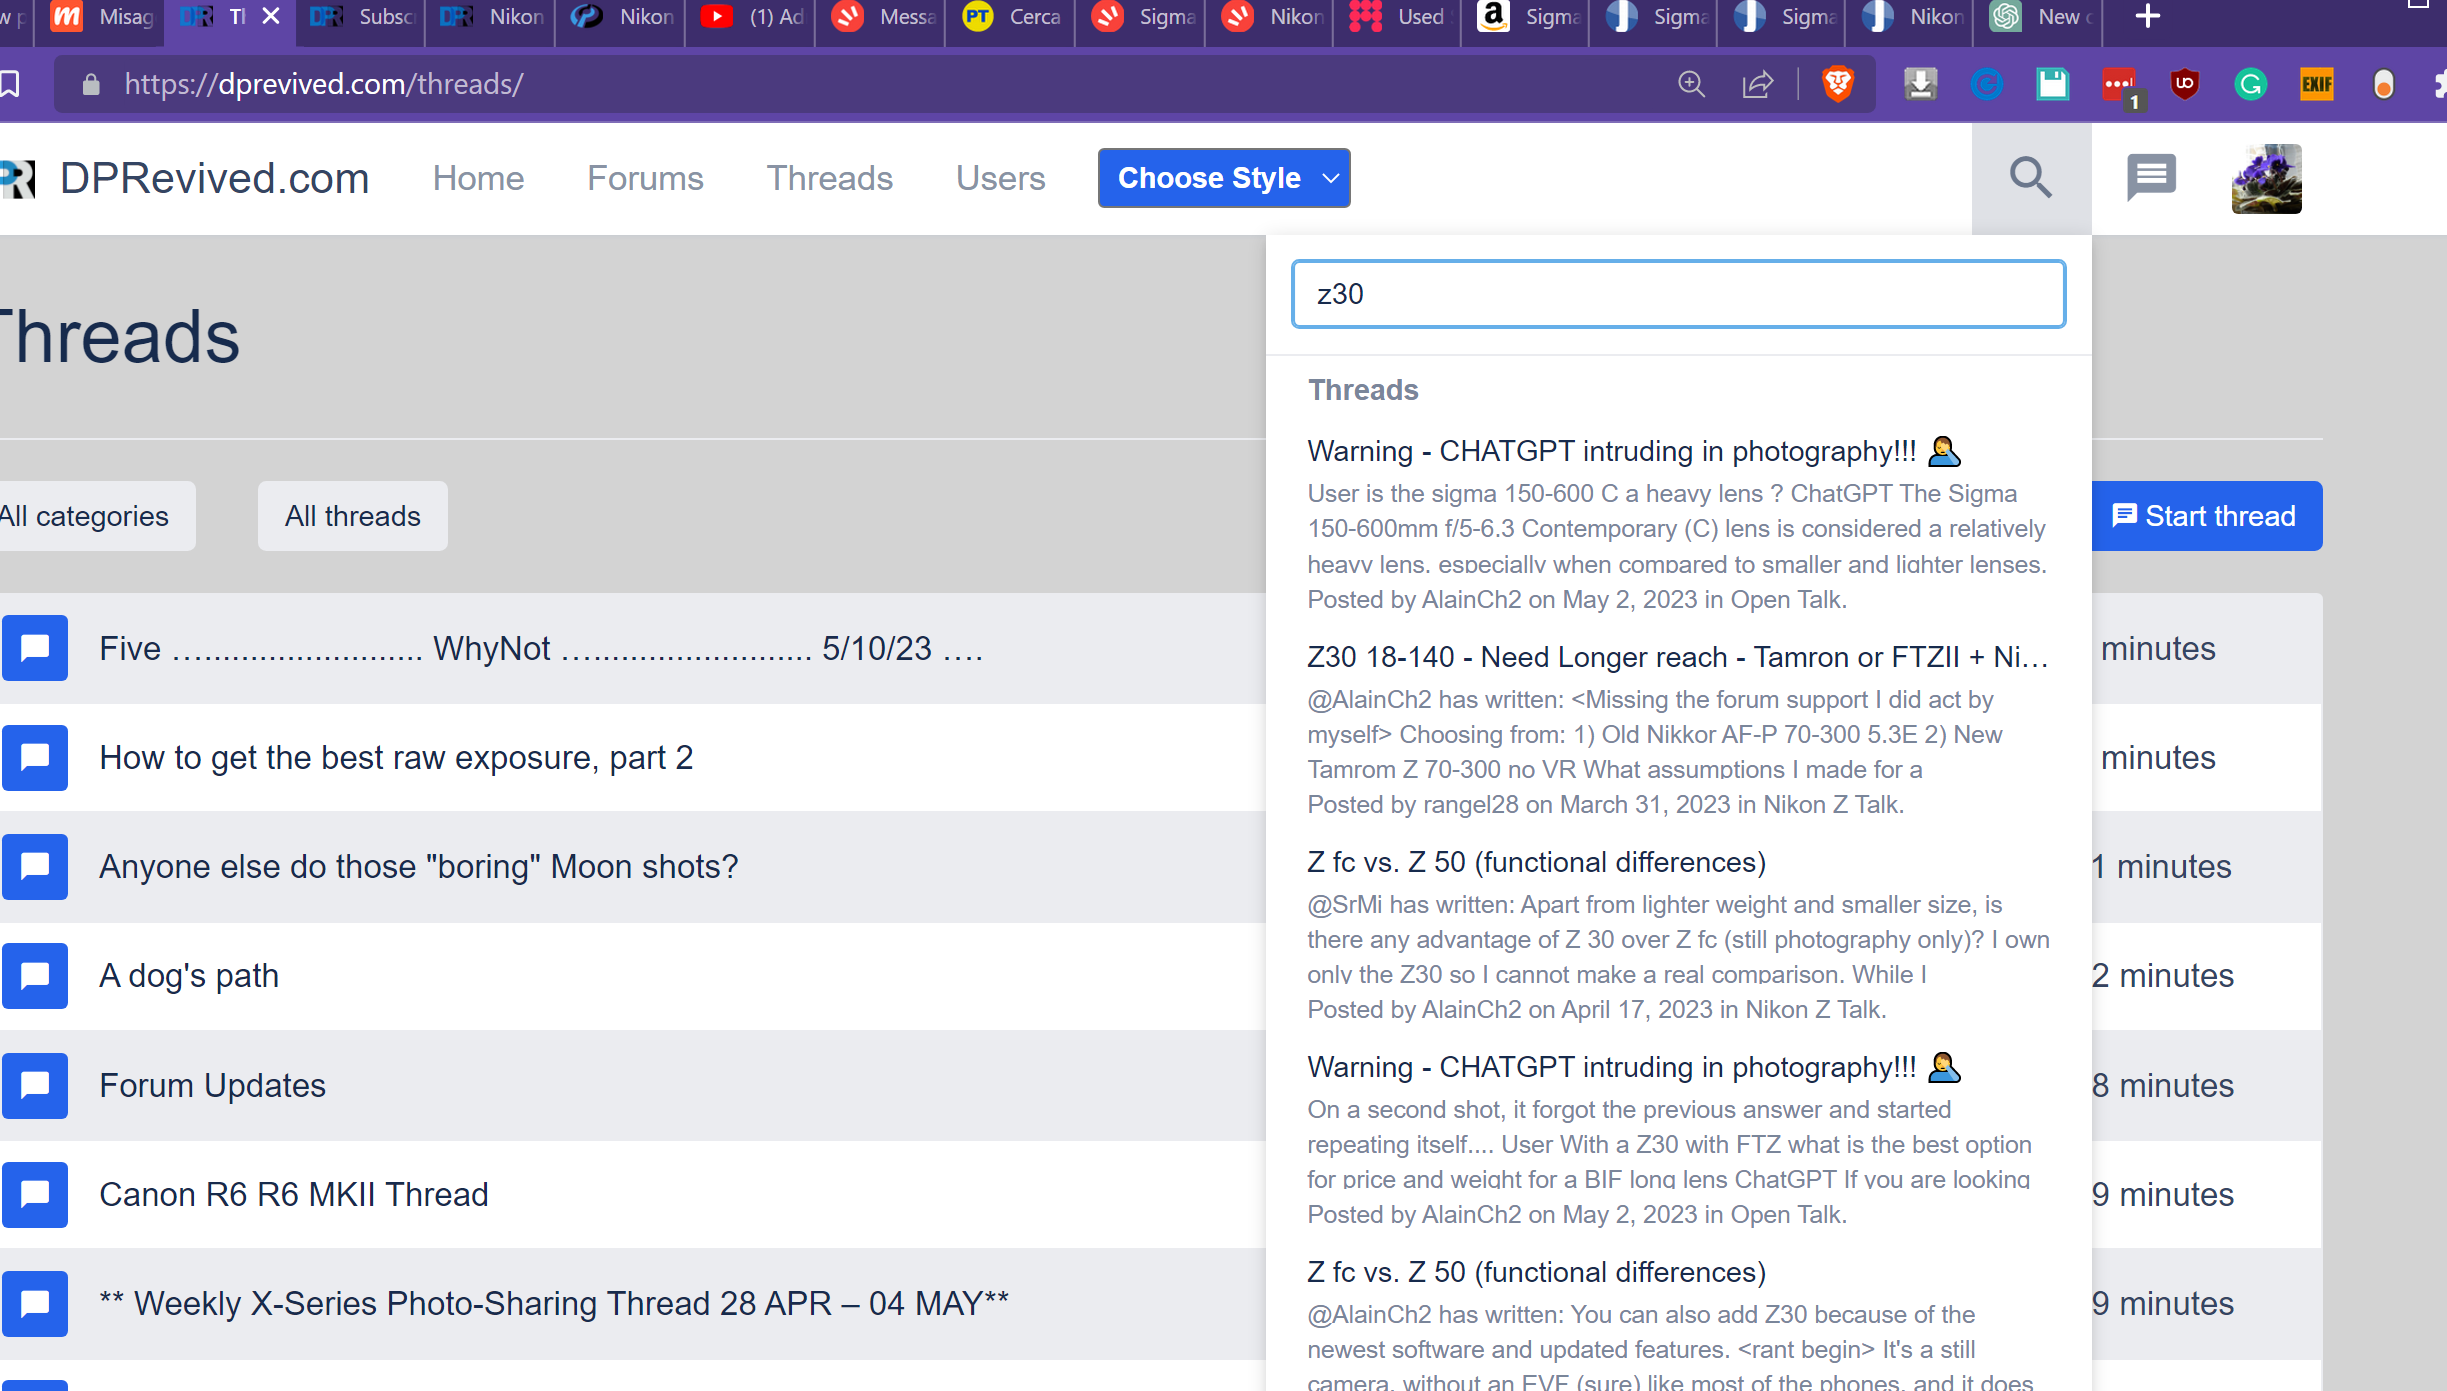Click the uBlock Origin shield extension icon
2447x1391 pixels.
[x=2185, y=84]
